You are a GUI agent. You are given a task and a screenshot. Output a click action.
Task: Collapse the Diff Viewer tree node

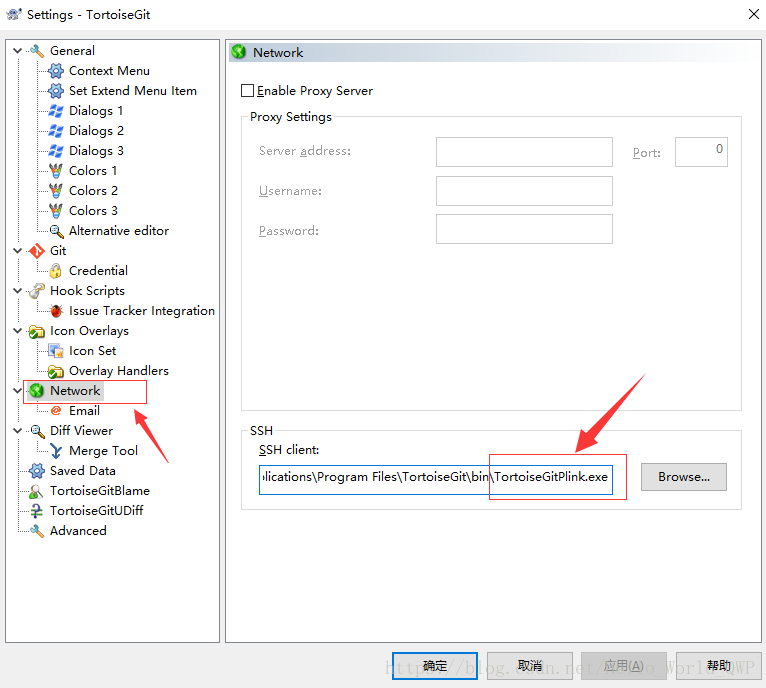tap(18, 430)
